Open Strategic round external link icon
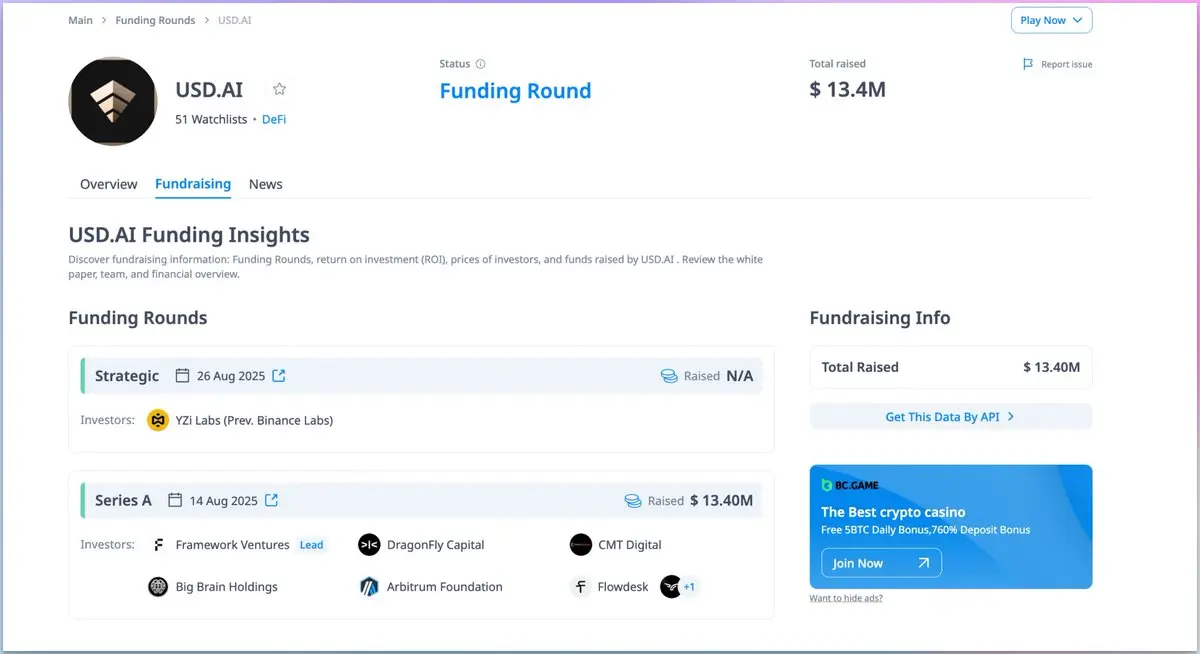Screen dimensions: 1200x654 coord(279,376)
